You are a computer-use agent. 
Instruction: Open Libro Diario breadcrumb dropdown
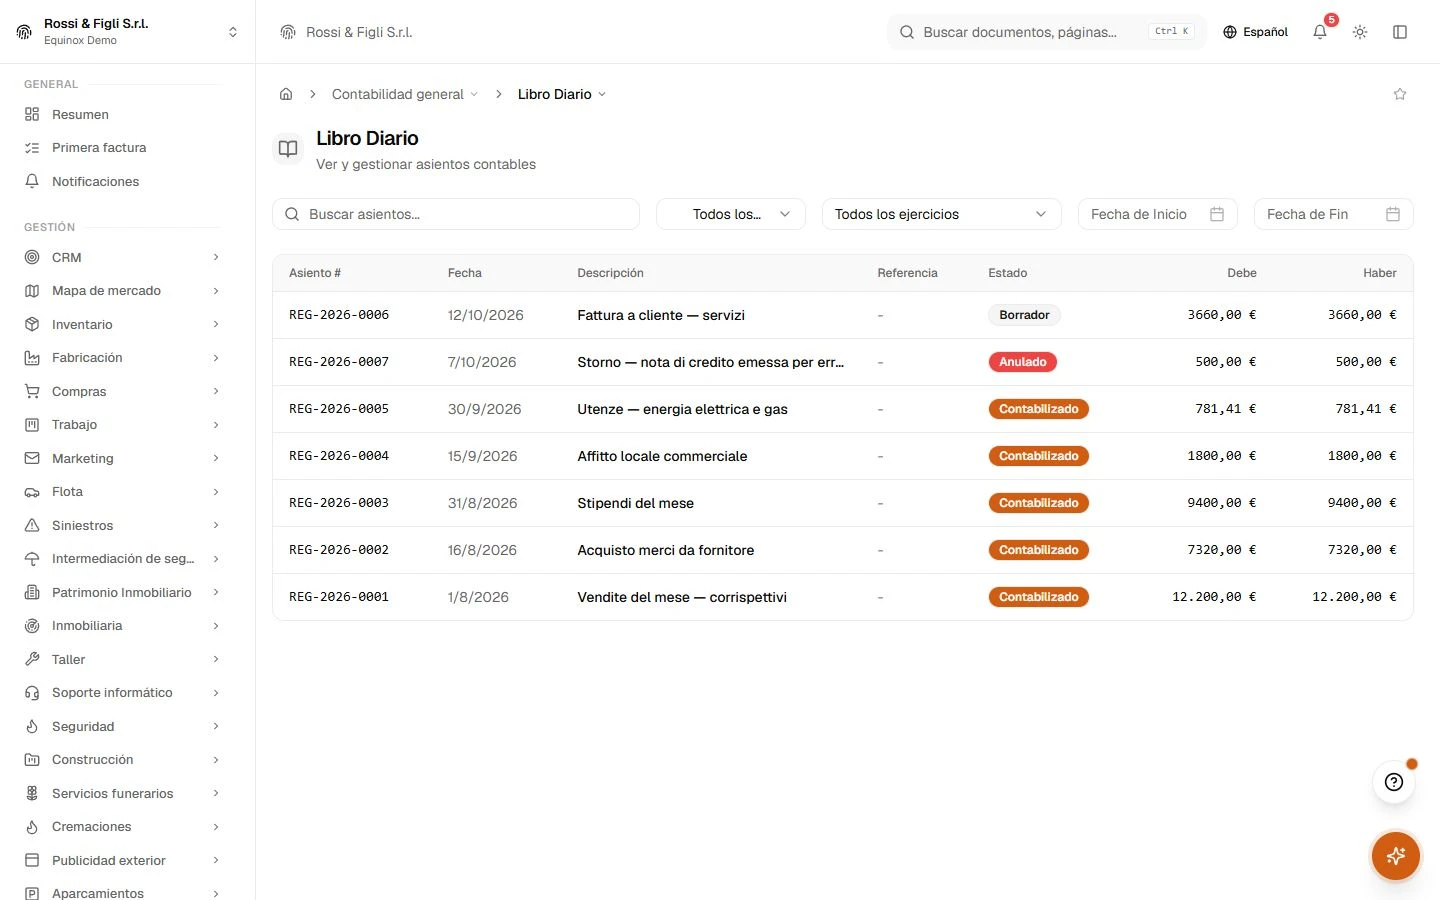[562, 94]
